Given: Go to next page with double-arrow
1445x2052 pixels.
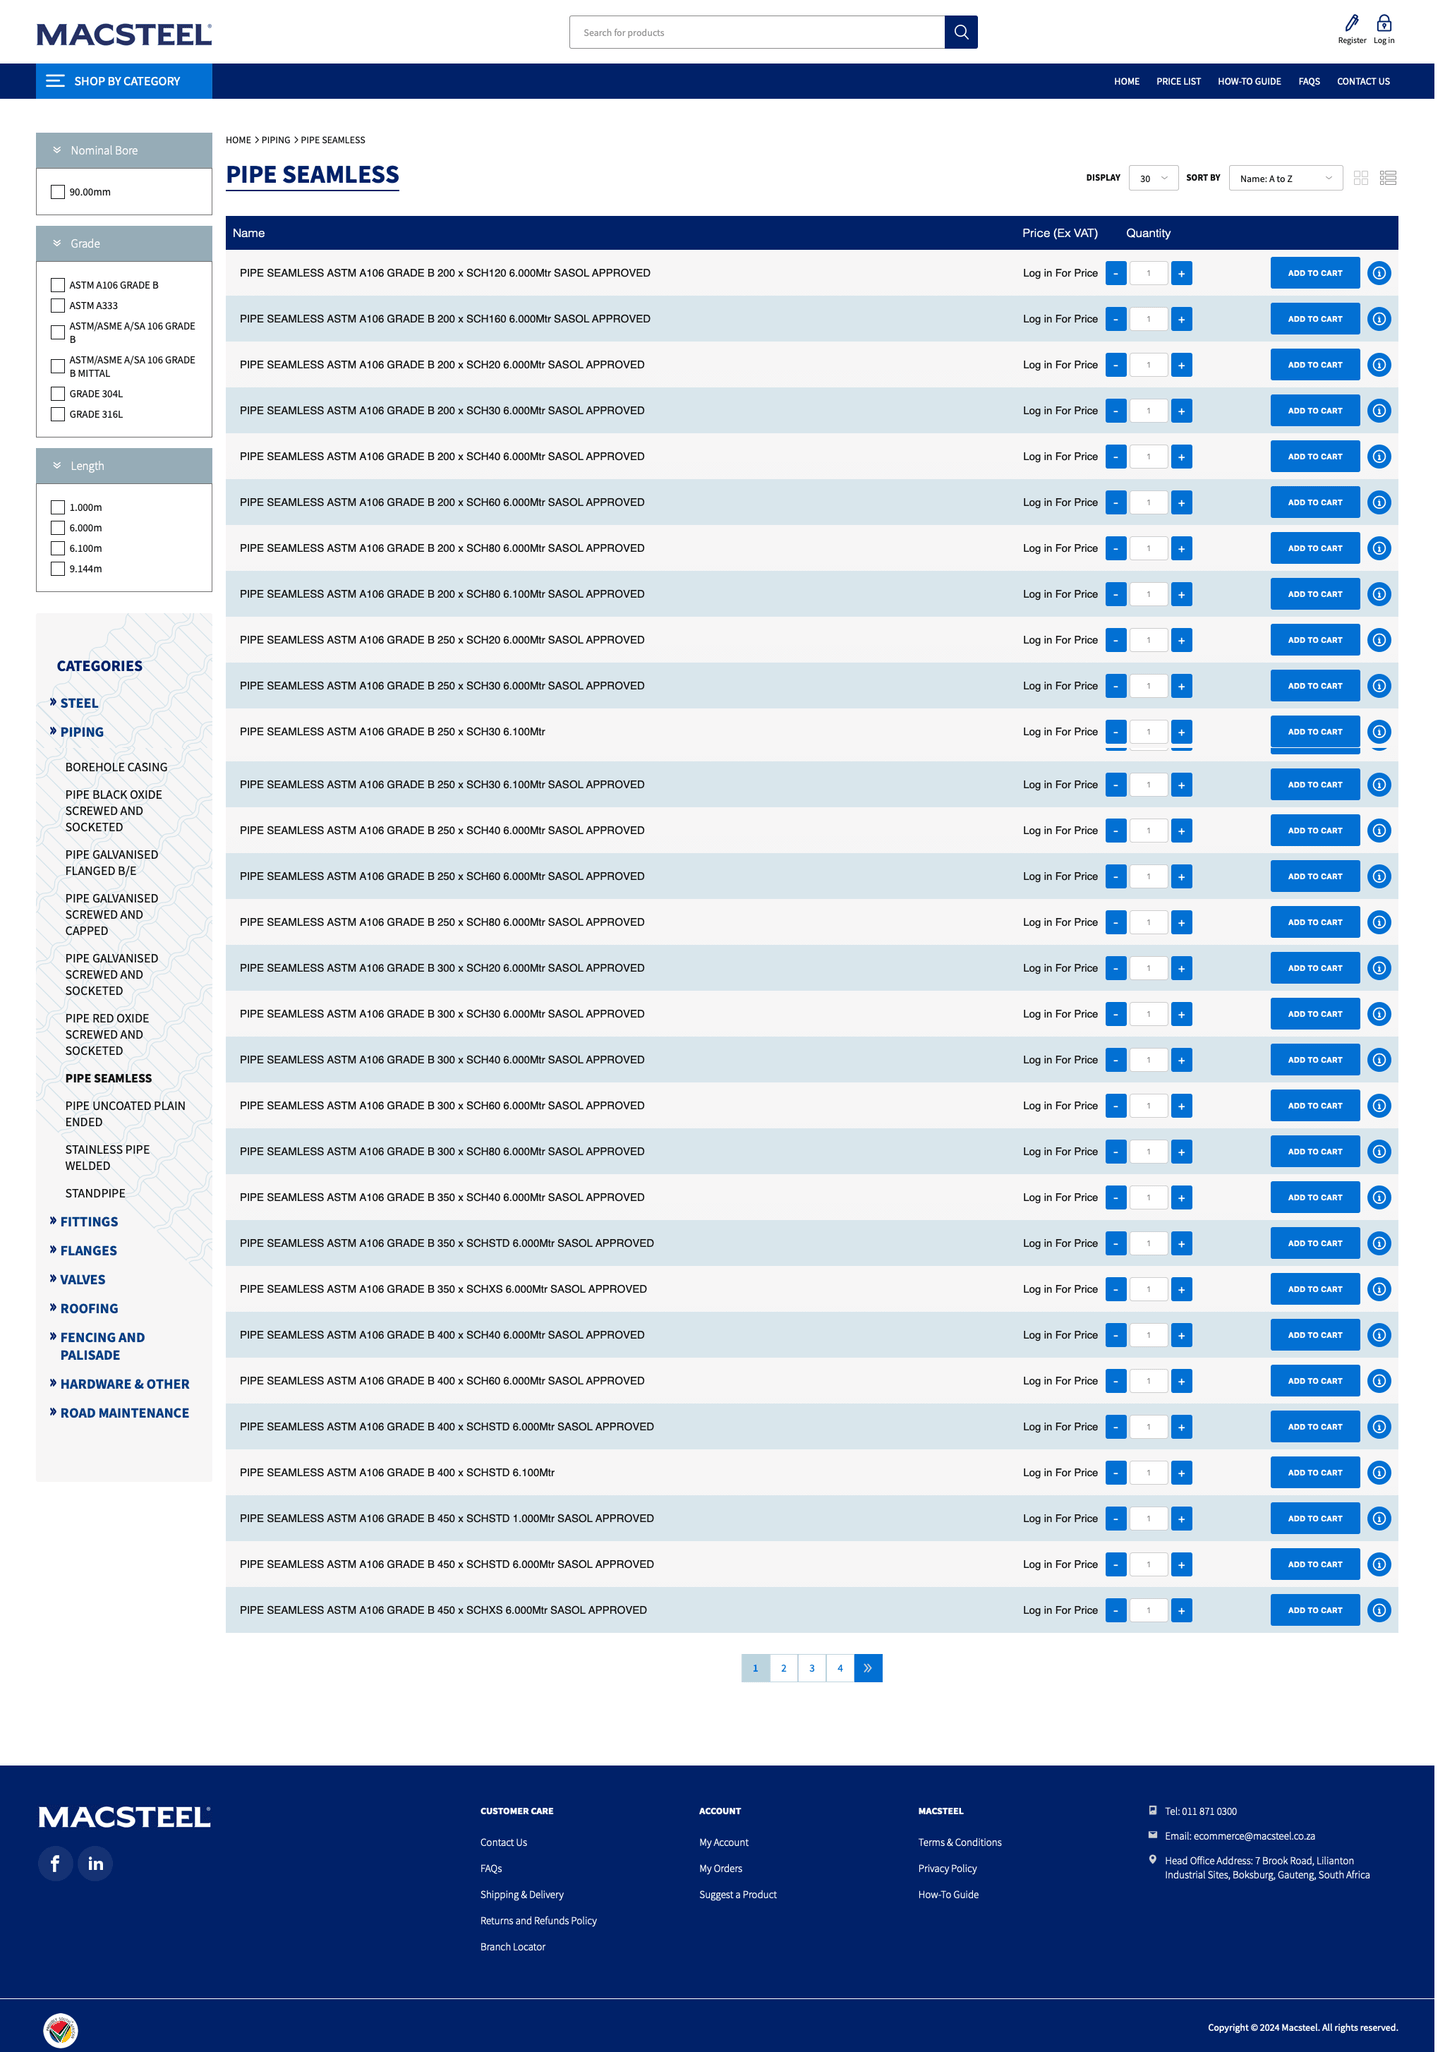Looking at the screenshot, I should coord(868,1668).
